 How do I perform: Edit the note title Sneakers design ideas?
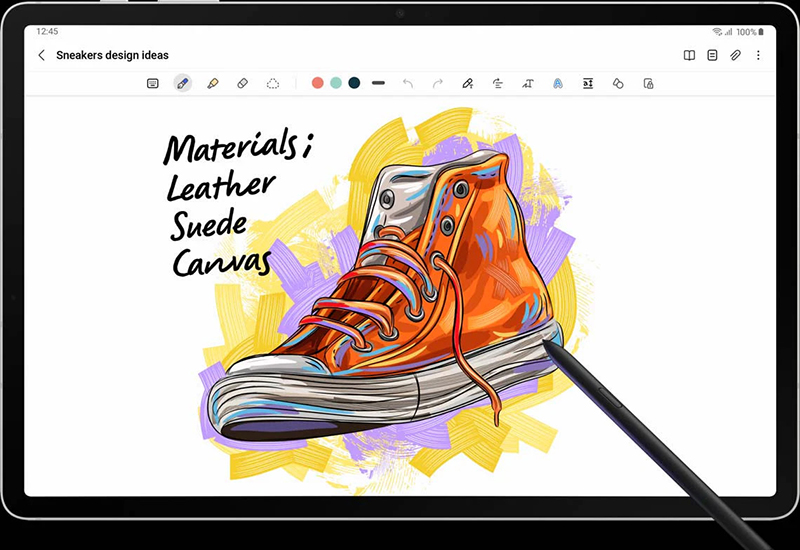[x=112, y=55]
